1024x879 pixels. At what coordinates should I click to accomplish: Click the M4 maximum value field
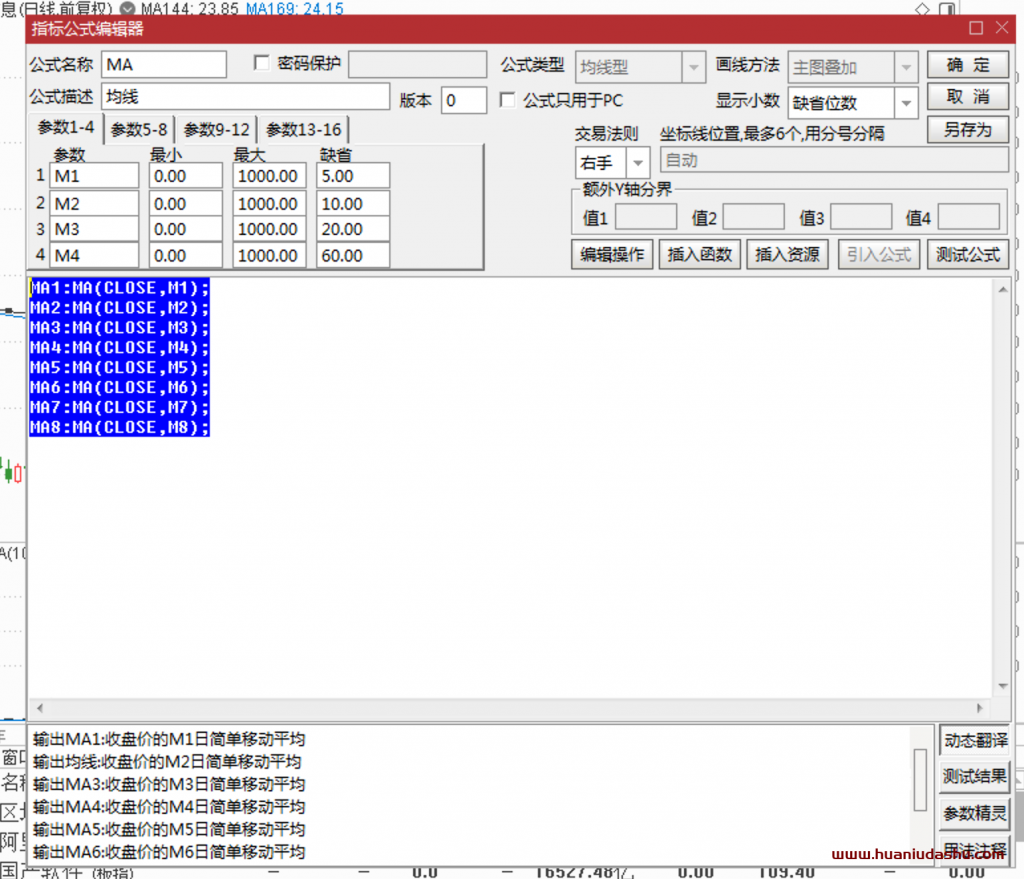tap(269, 255)
